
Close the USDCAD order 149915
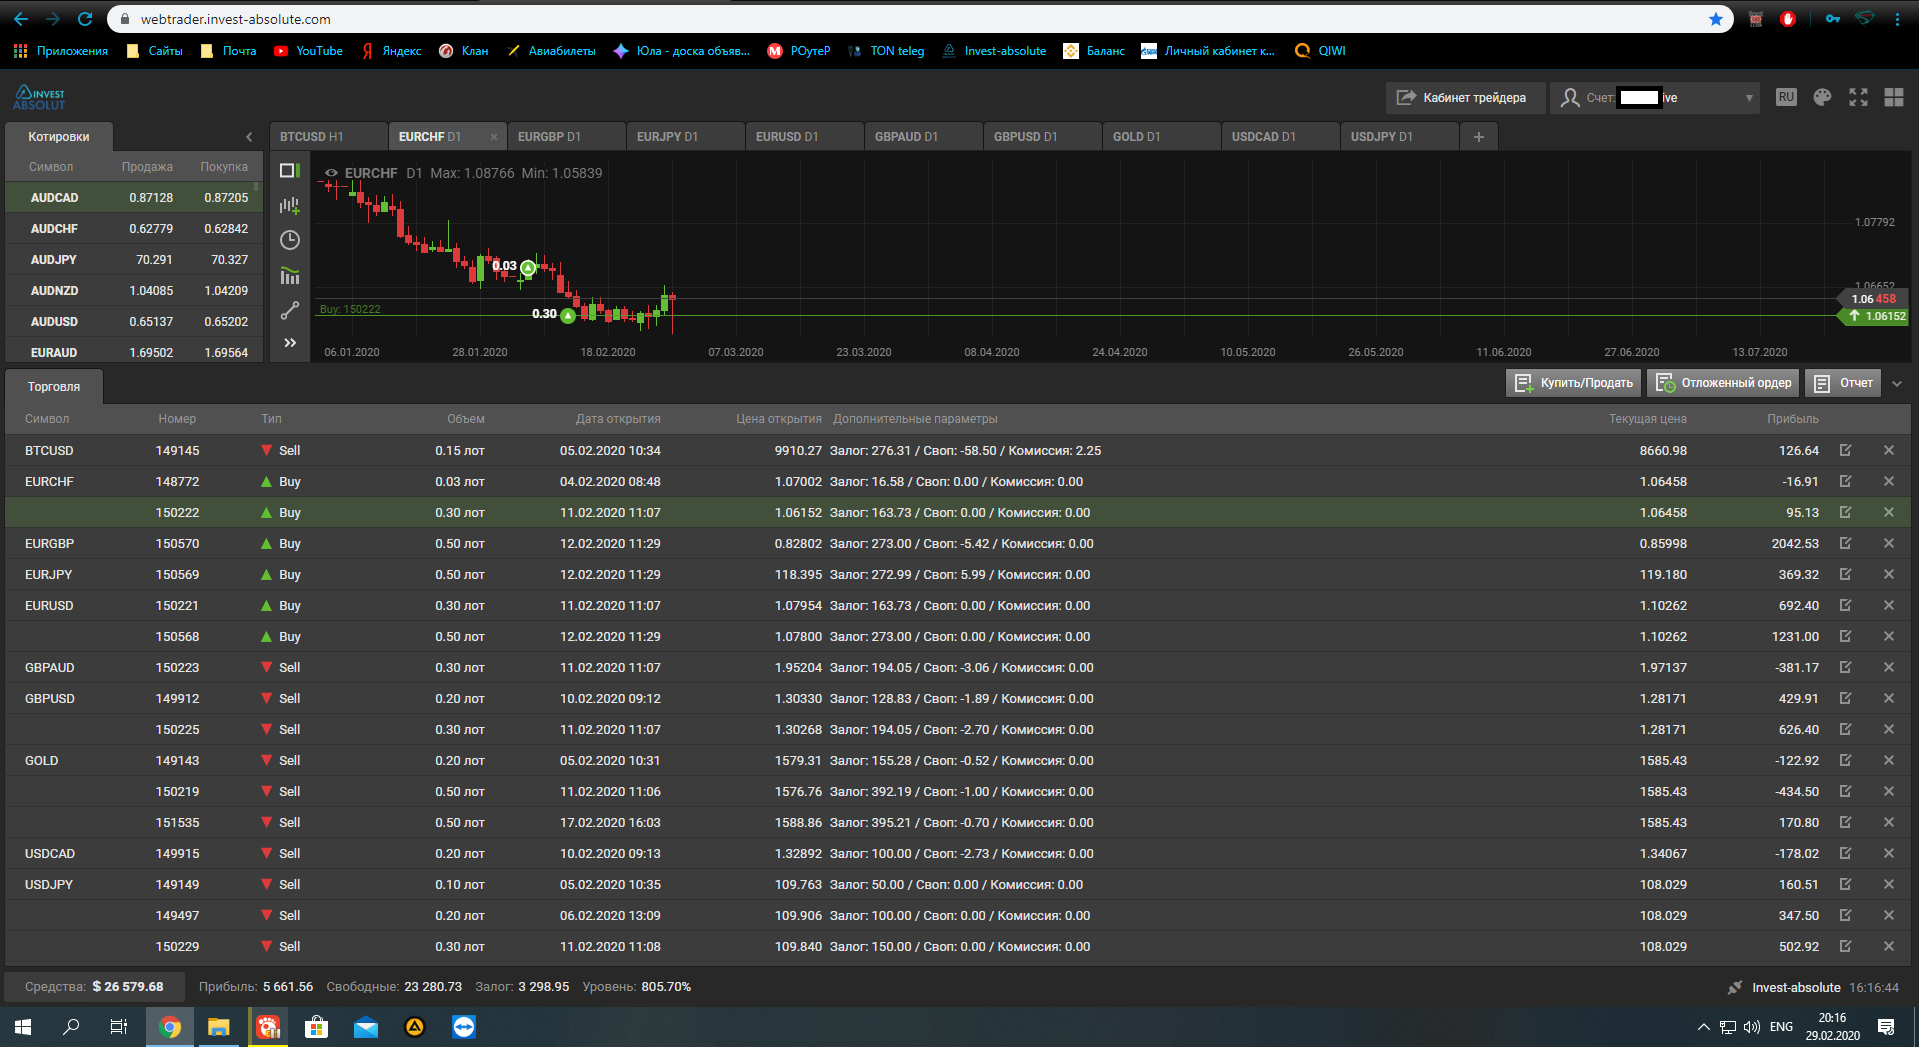(1889, 853)
